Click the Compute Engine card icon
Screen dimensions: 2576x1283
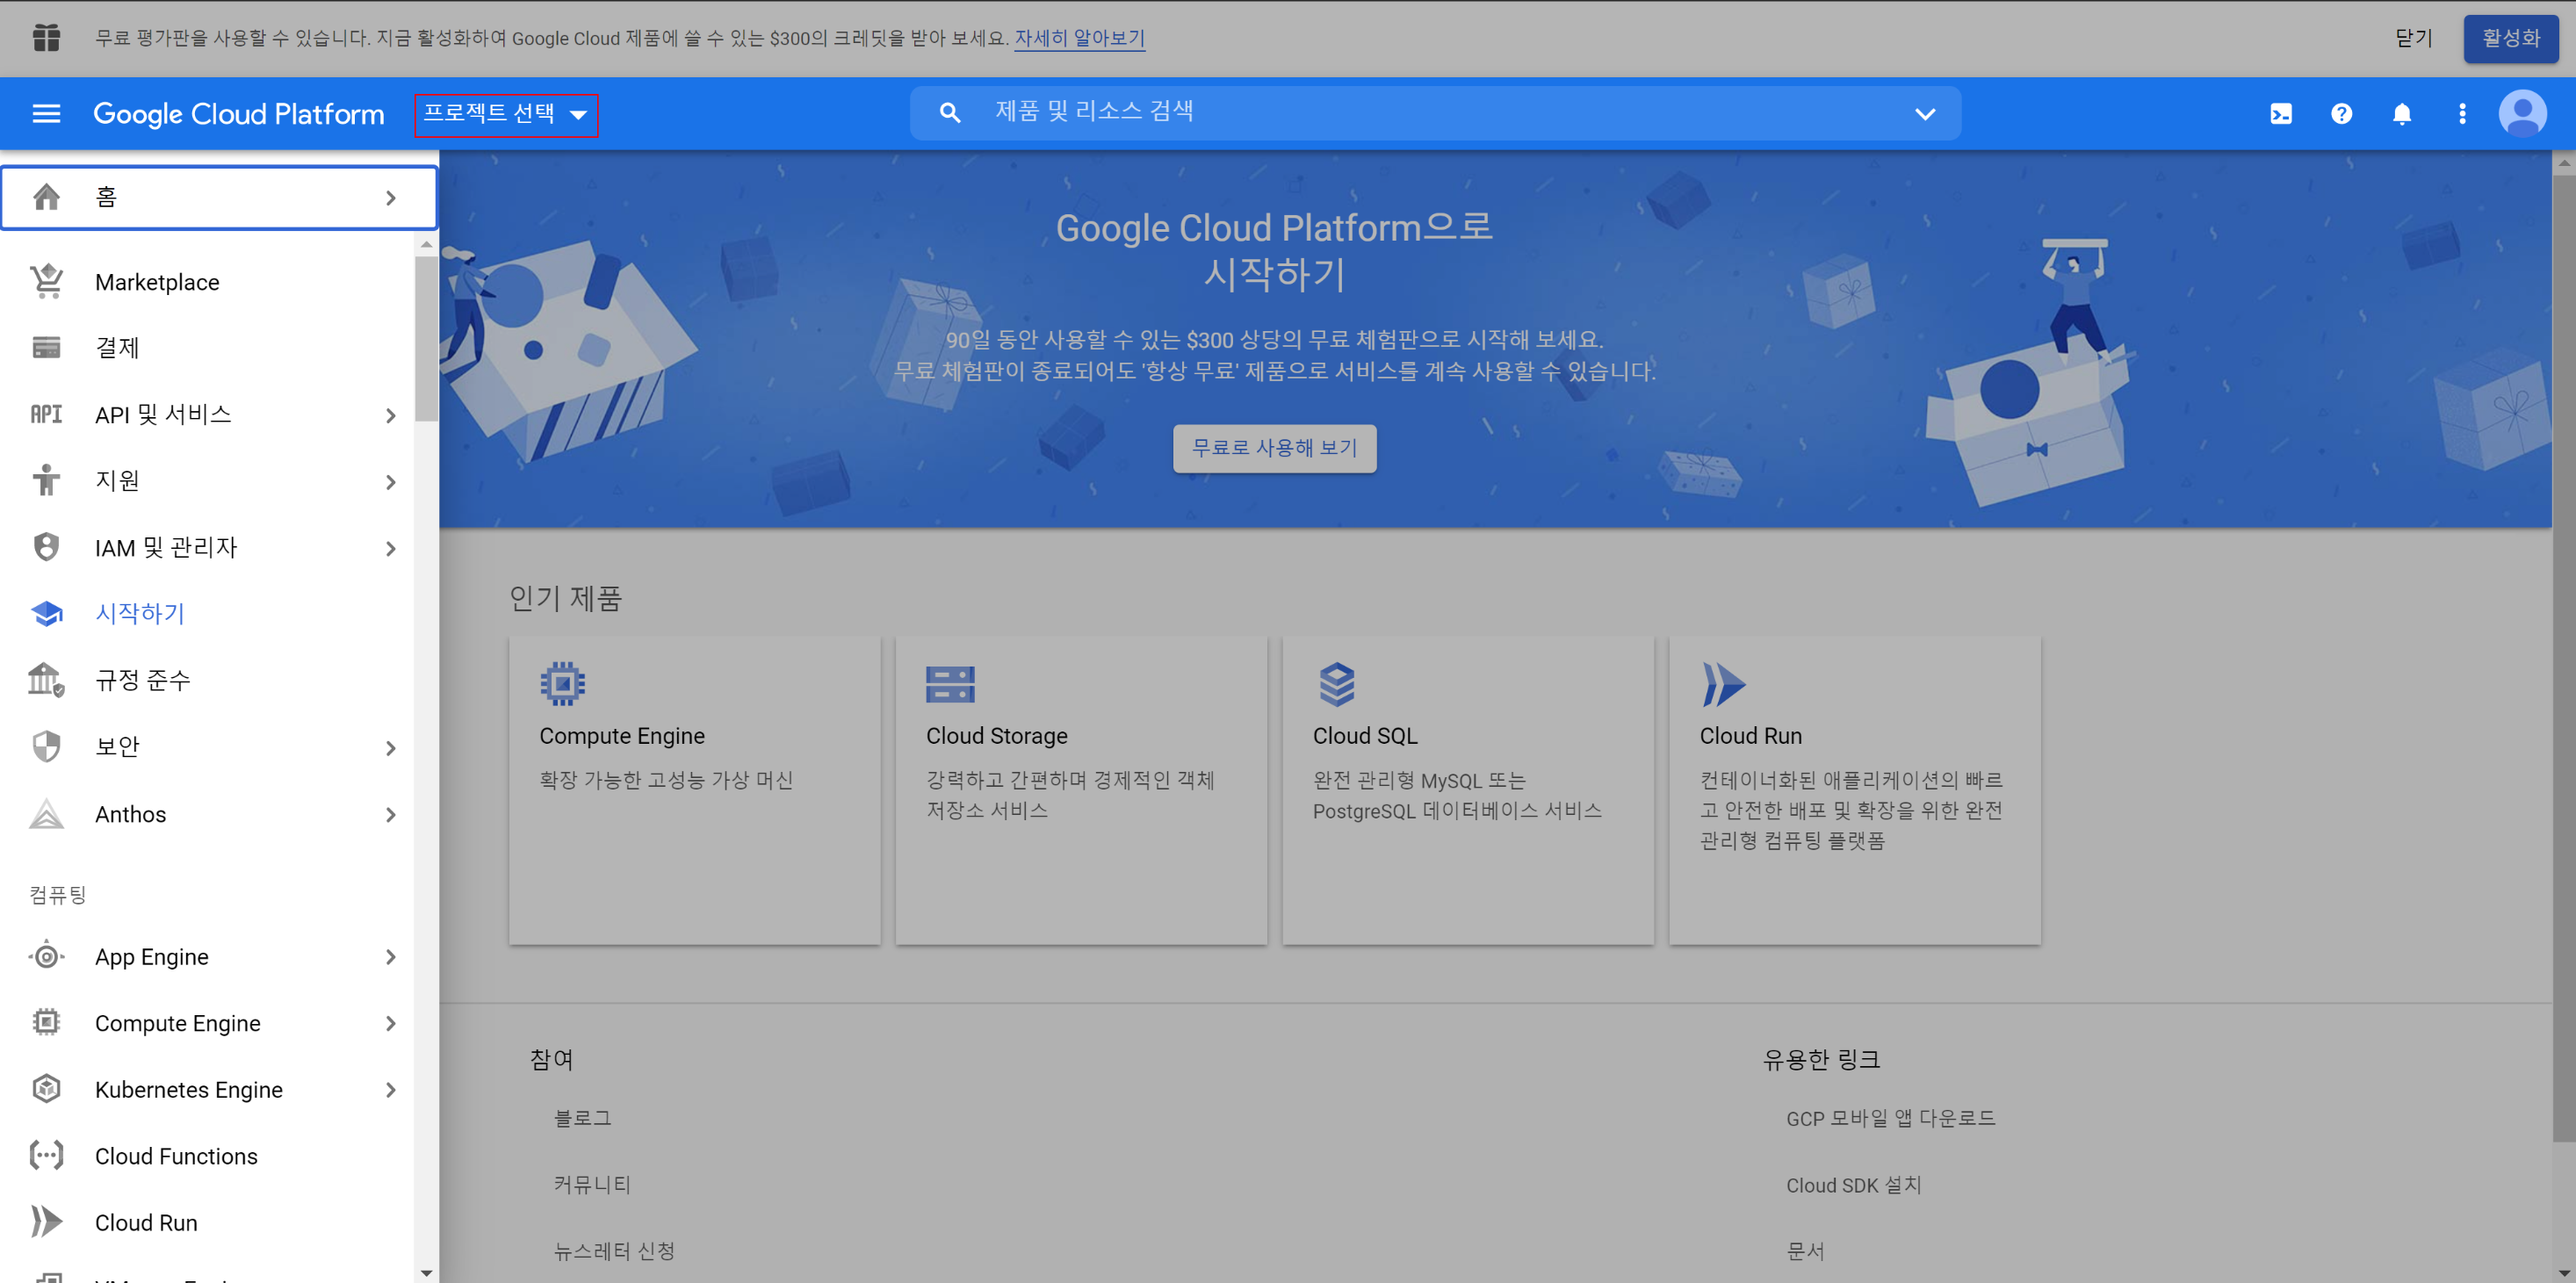[x=563, y=684]
